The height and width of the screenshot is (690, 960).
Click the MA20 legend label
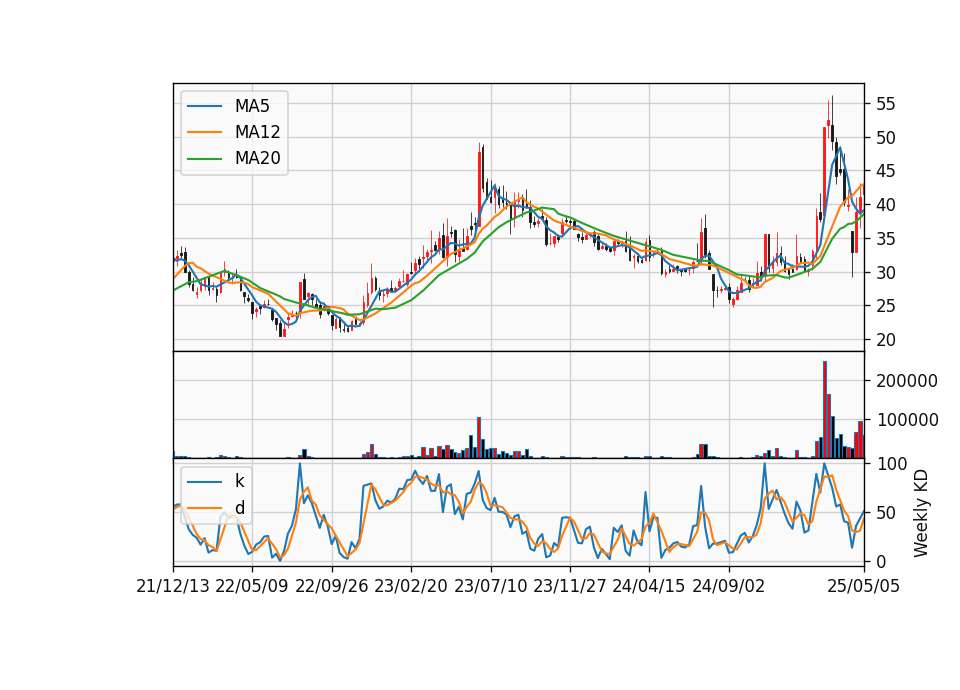coord(257,159)
